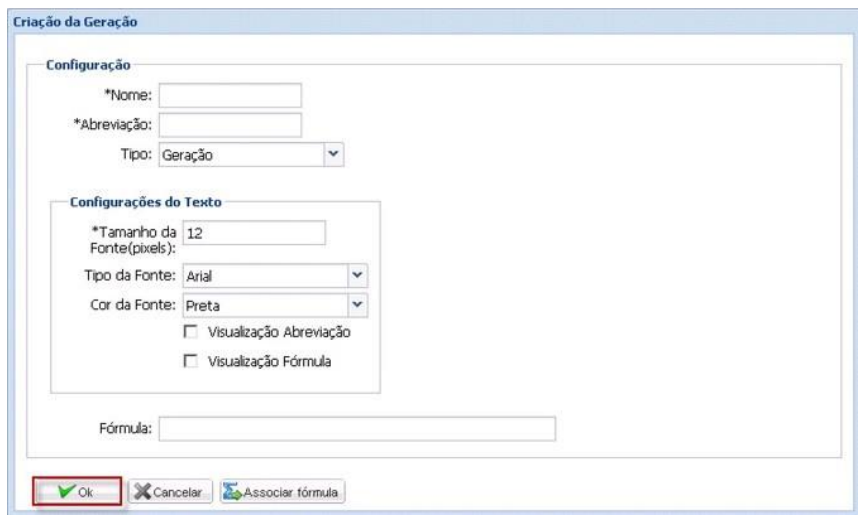Toggle the Visualização Fórmula checkbox
The width and height of the screenshot is (865, 521).
tap(188, 362)
